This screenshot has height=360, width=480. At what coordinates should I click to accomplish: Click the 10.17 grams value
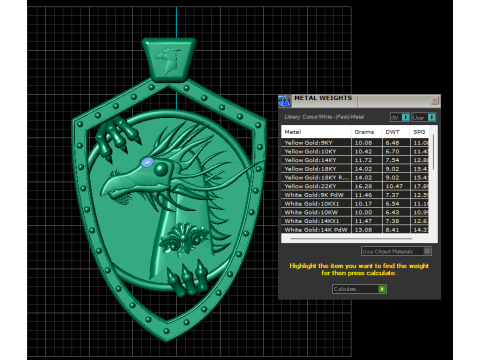(363, 203)
